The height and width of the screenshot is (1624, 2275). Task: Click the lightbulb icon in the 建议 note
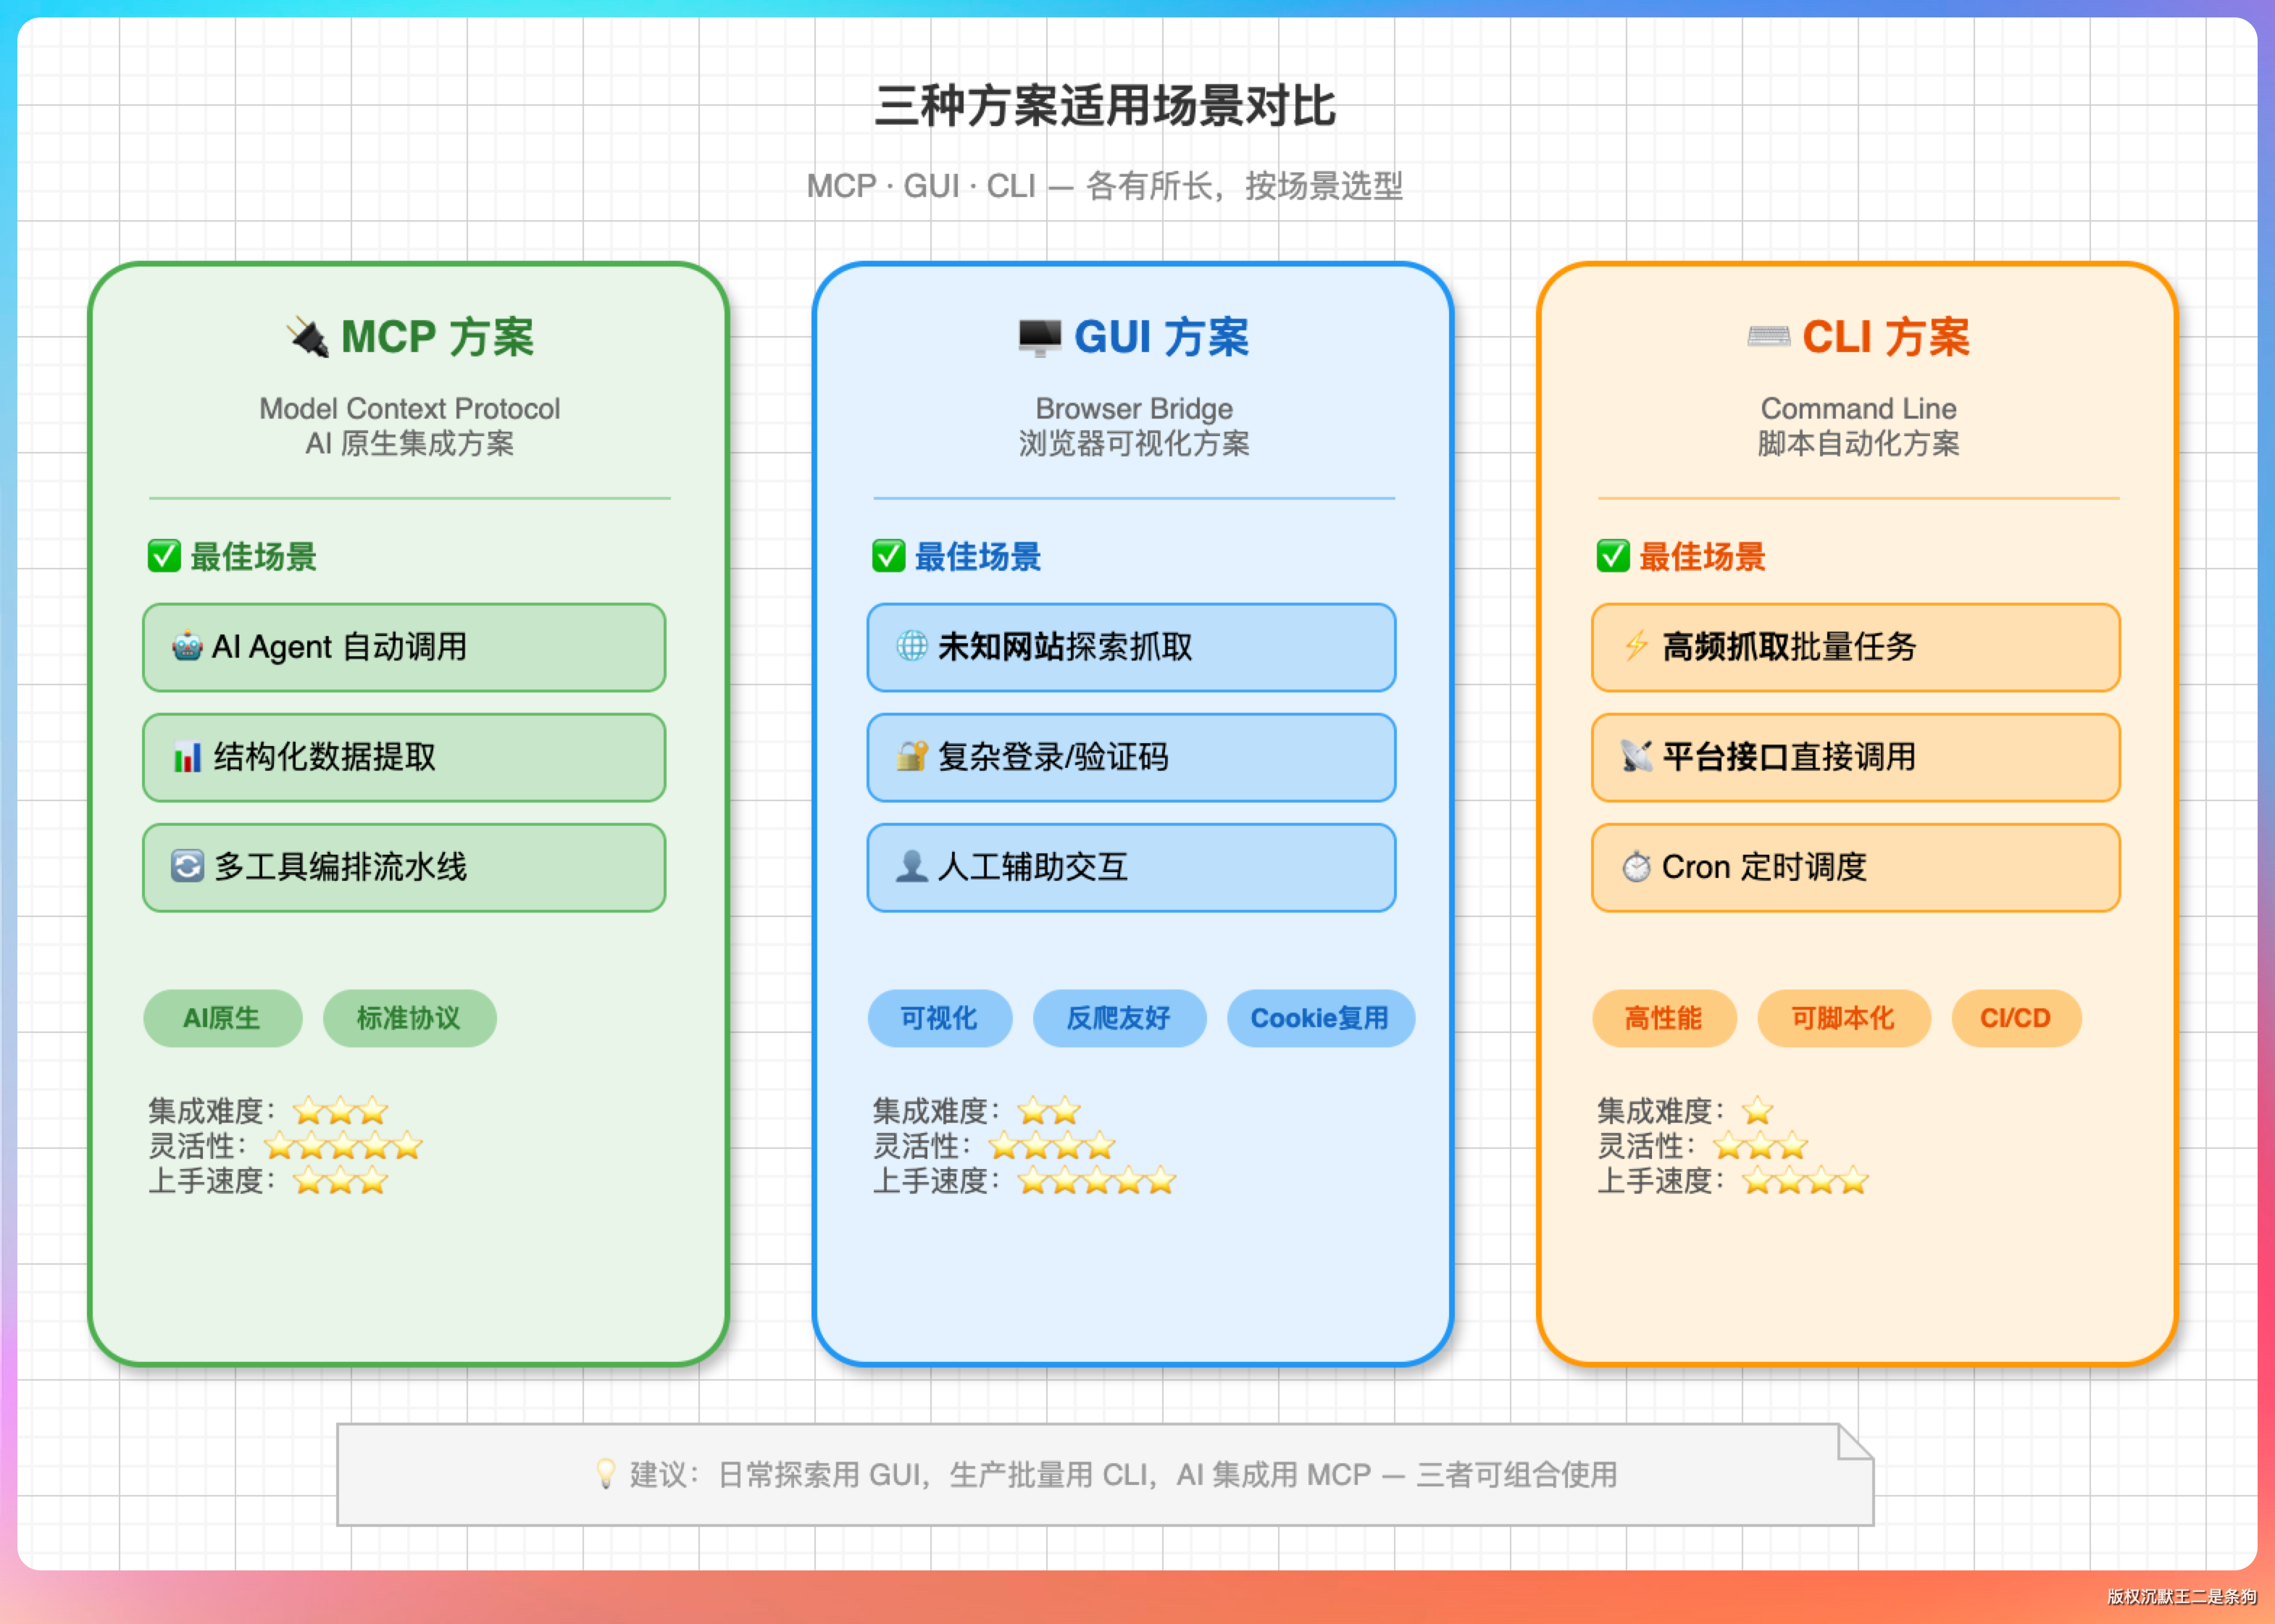click(x=605, y=1474)
